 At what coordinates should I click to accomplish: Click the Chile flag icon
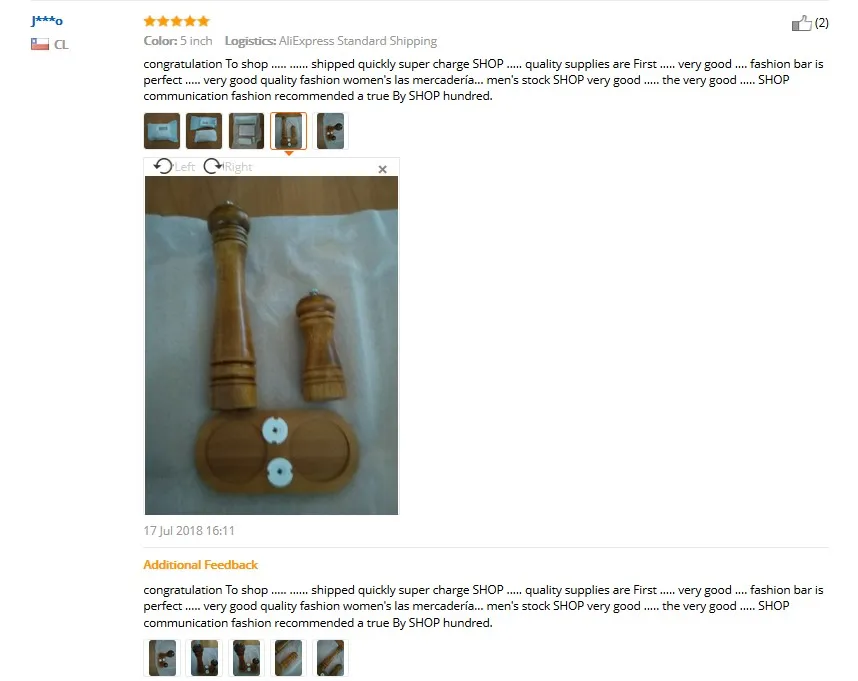click(x=40, y=44)
